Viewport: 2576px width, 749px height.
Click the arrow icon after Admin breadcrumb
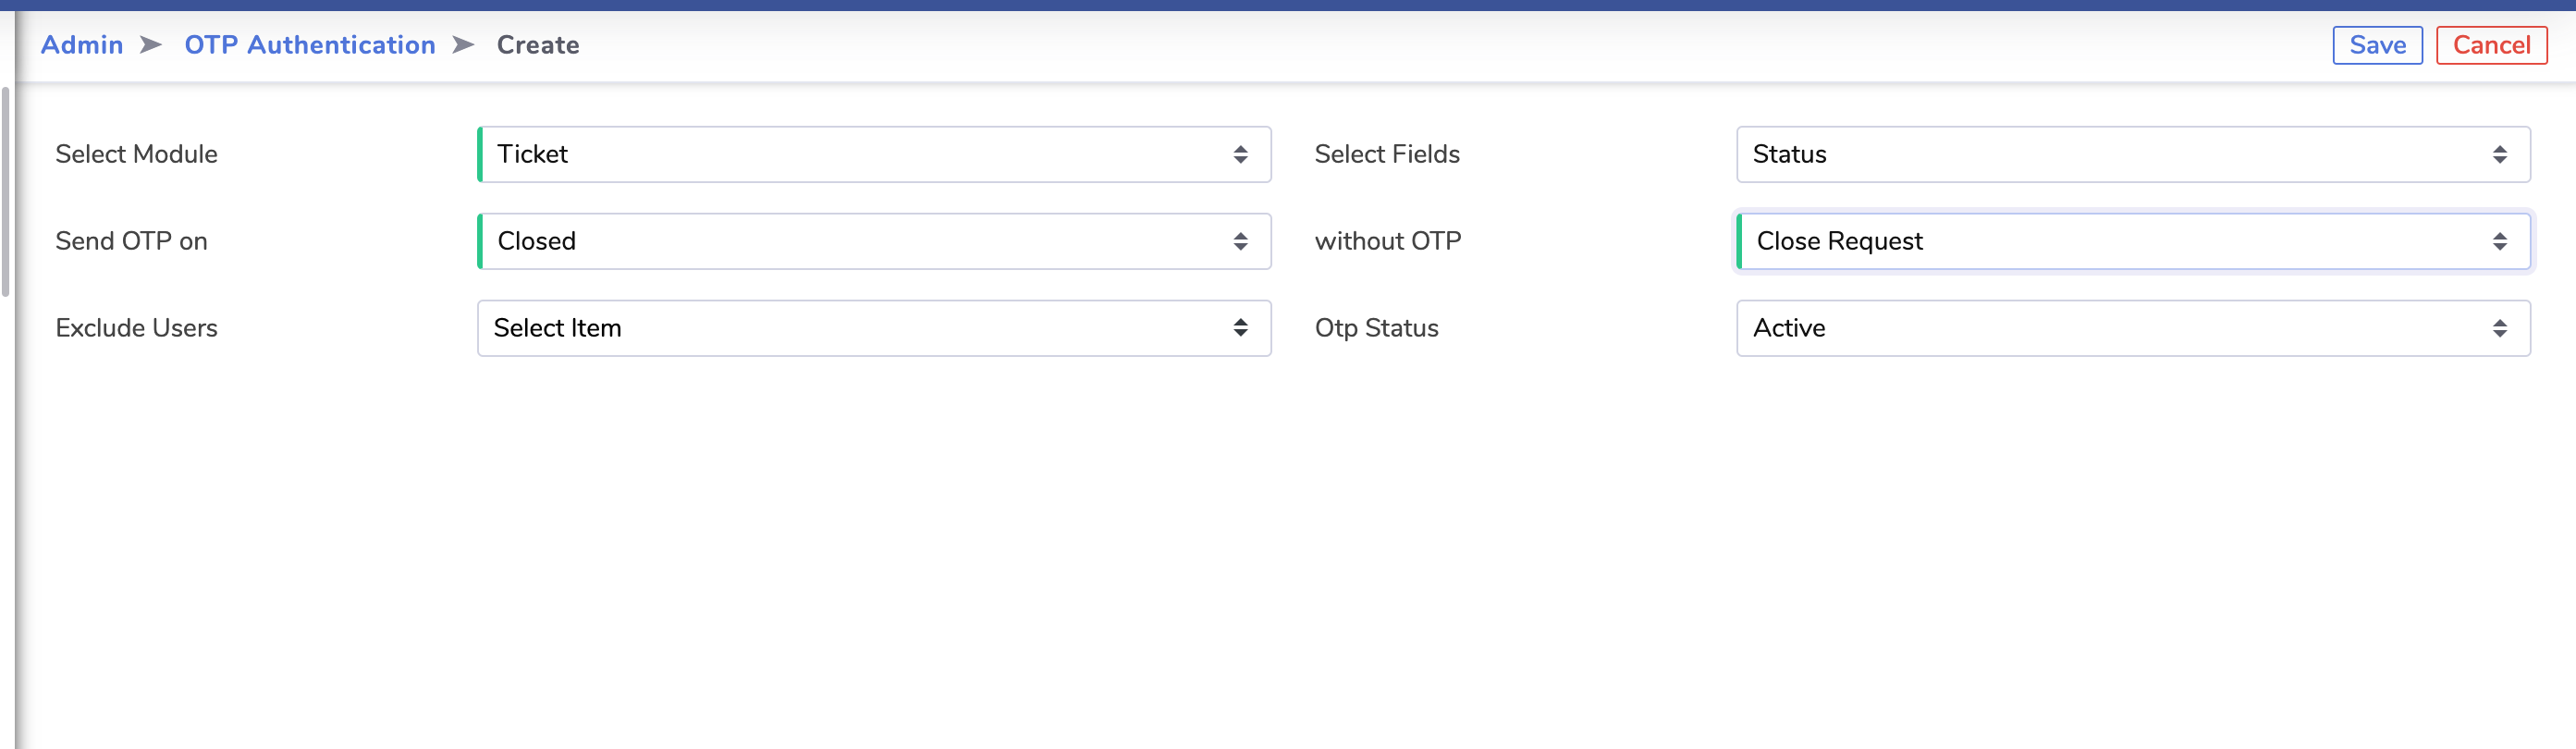point(151,45)
